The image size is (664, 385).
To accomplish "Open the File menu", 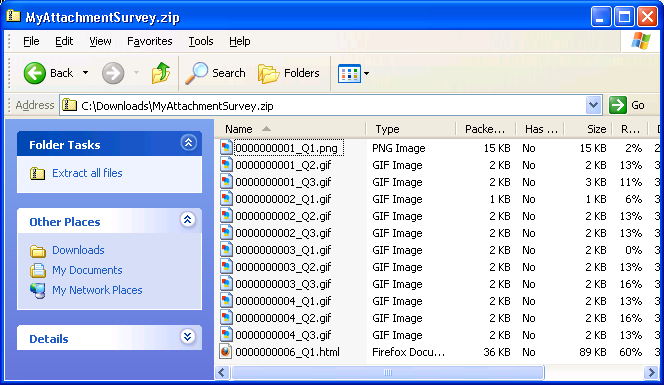I will point(31,41).
